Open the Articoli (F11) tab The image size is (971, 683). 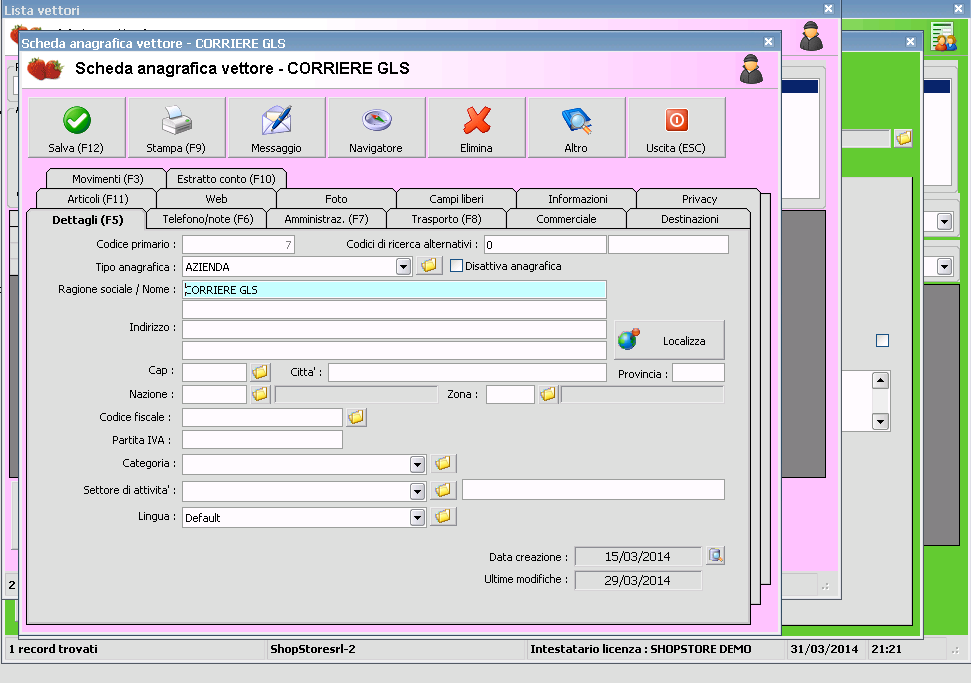tap(98, 199)
